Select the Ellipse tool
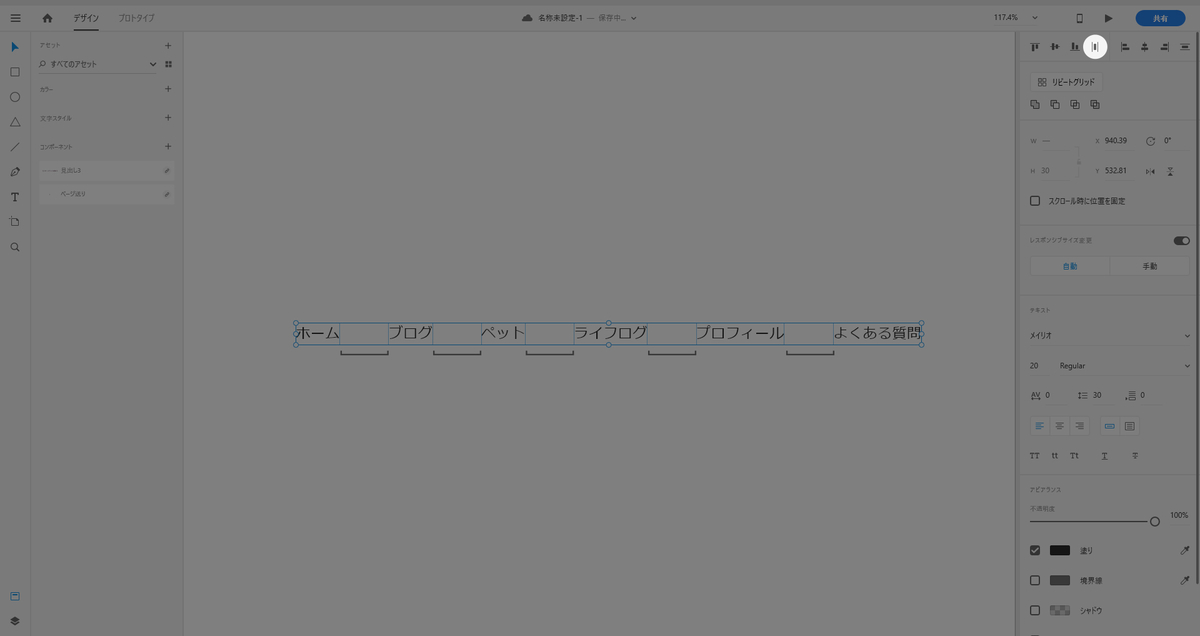1200x636 pixels. (14, 96)
